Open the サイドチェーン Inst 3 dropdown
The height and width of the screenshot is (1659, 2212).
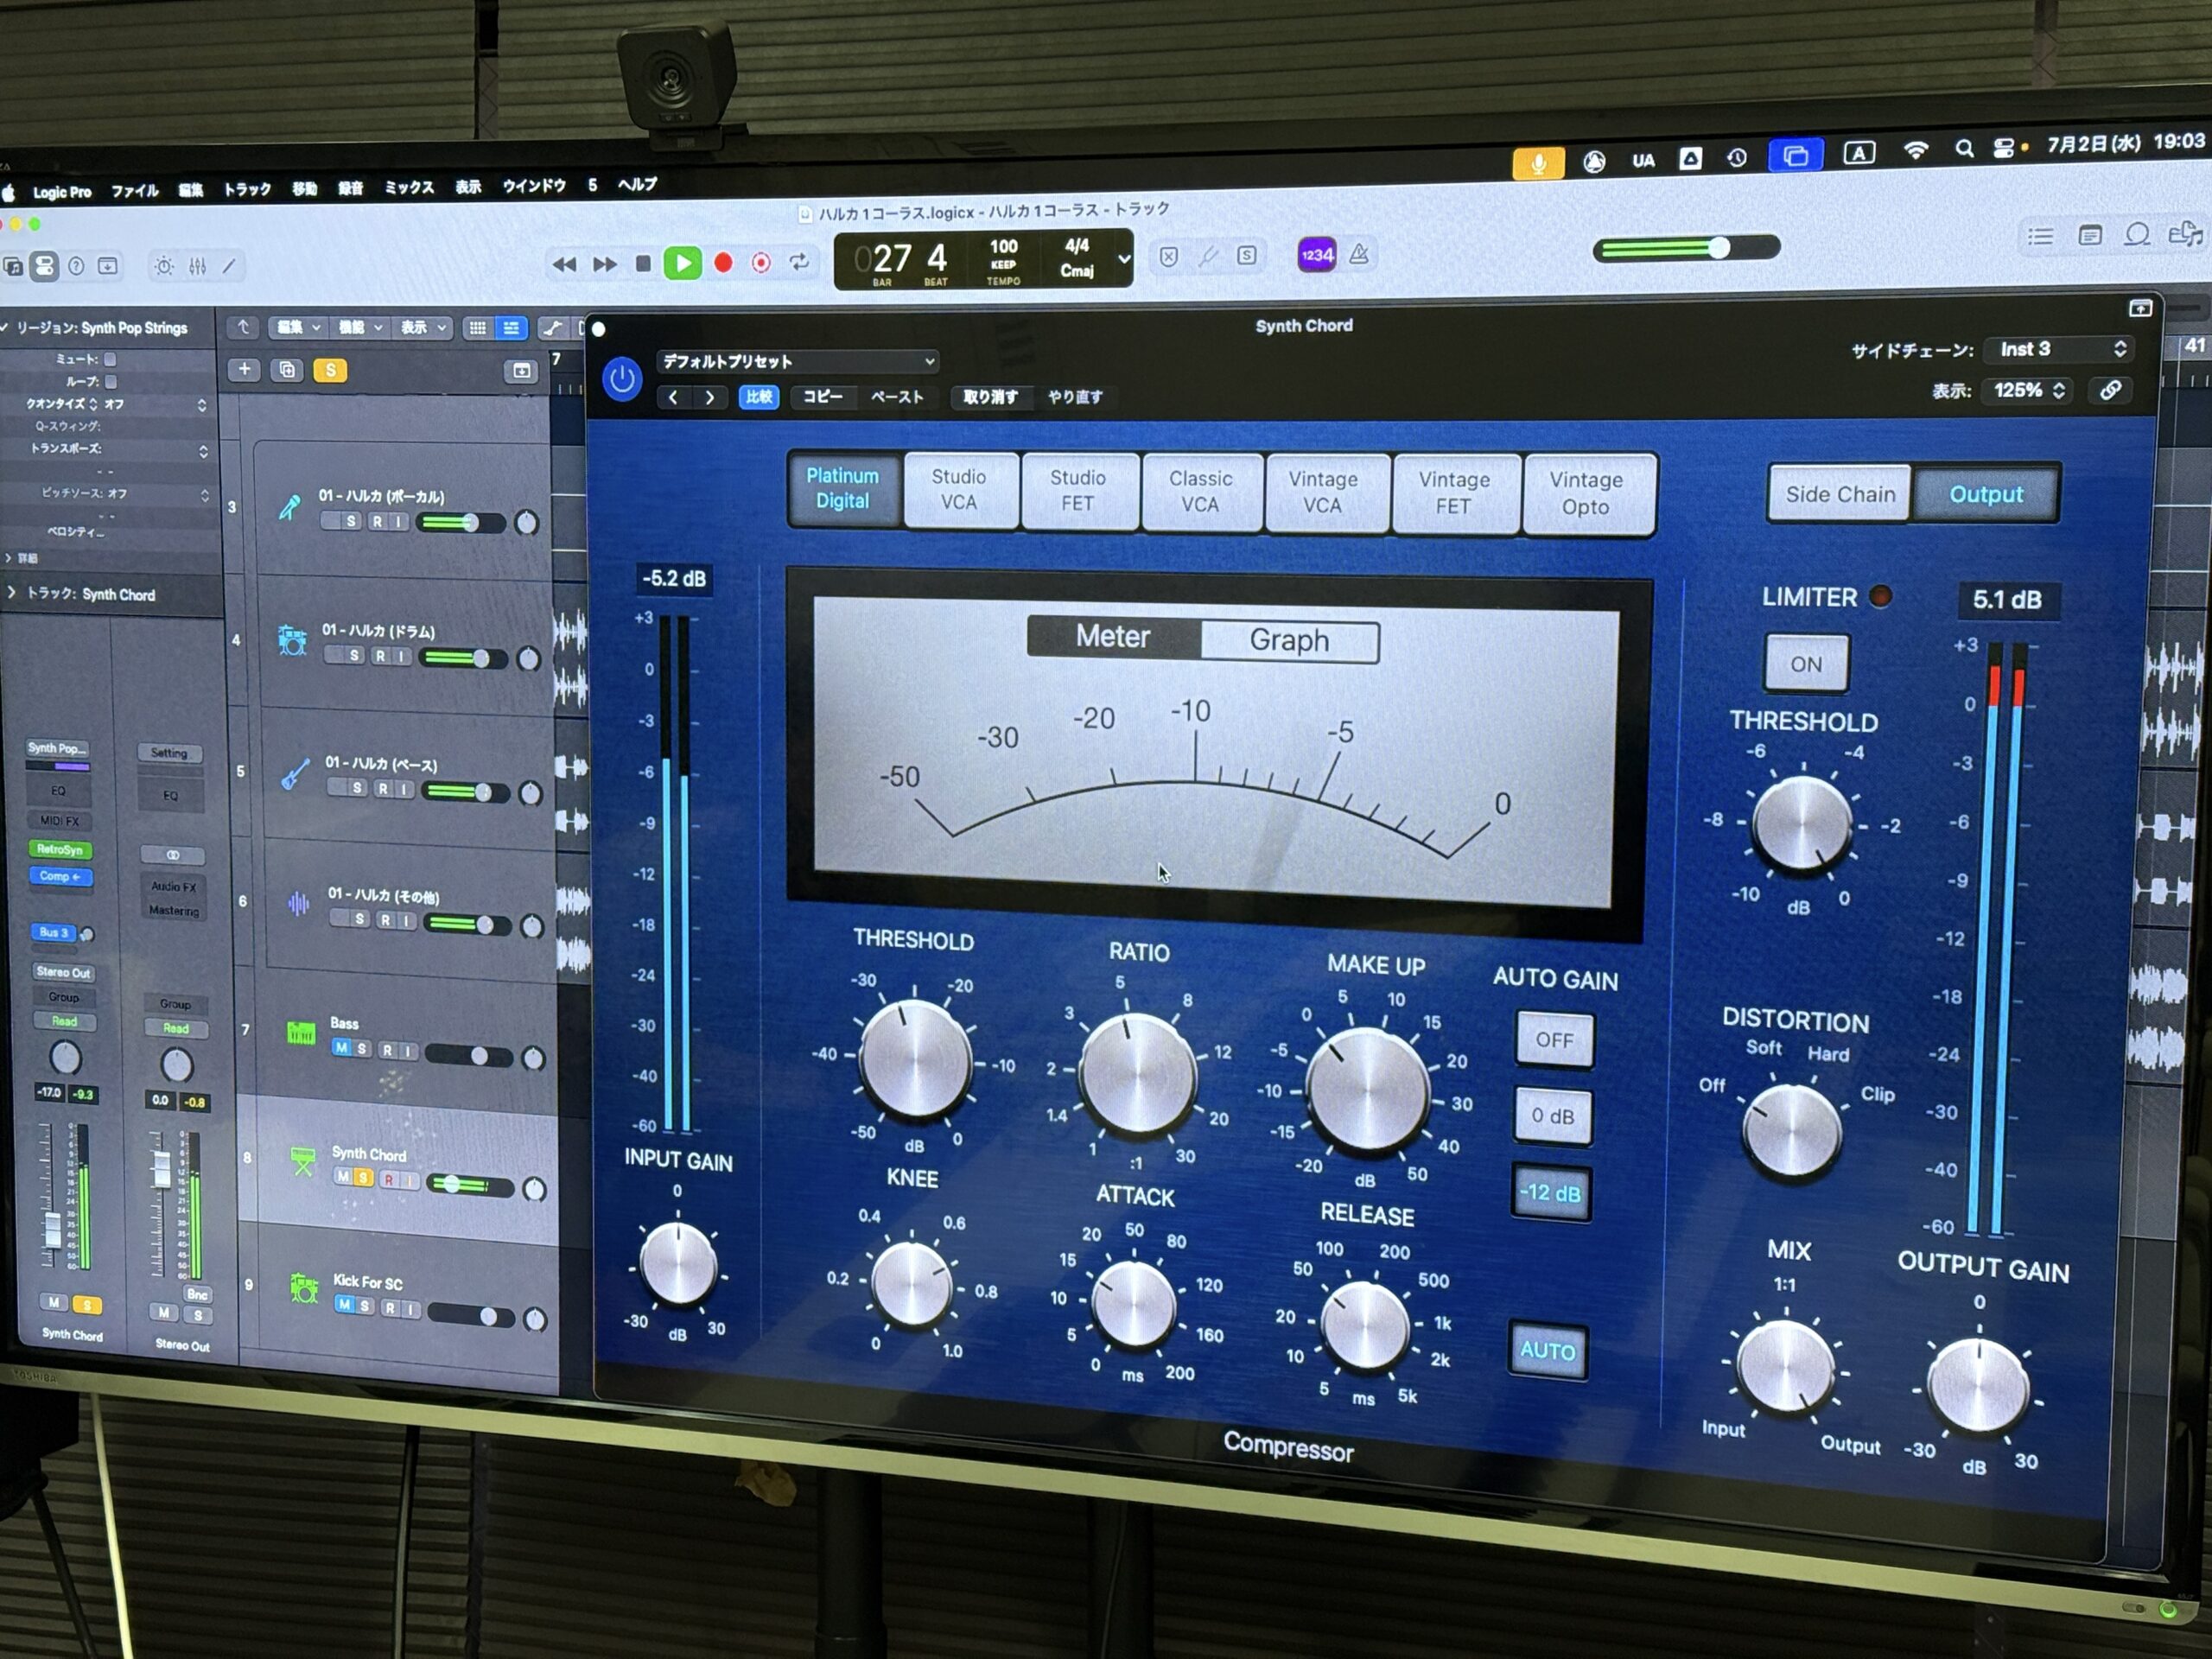point(2059,349)
